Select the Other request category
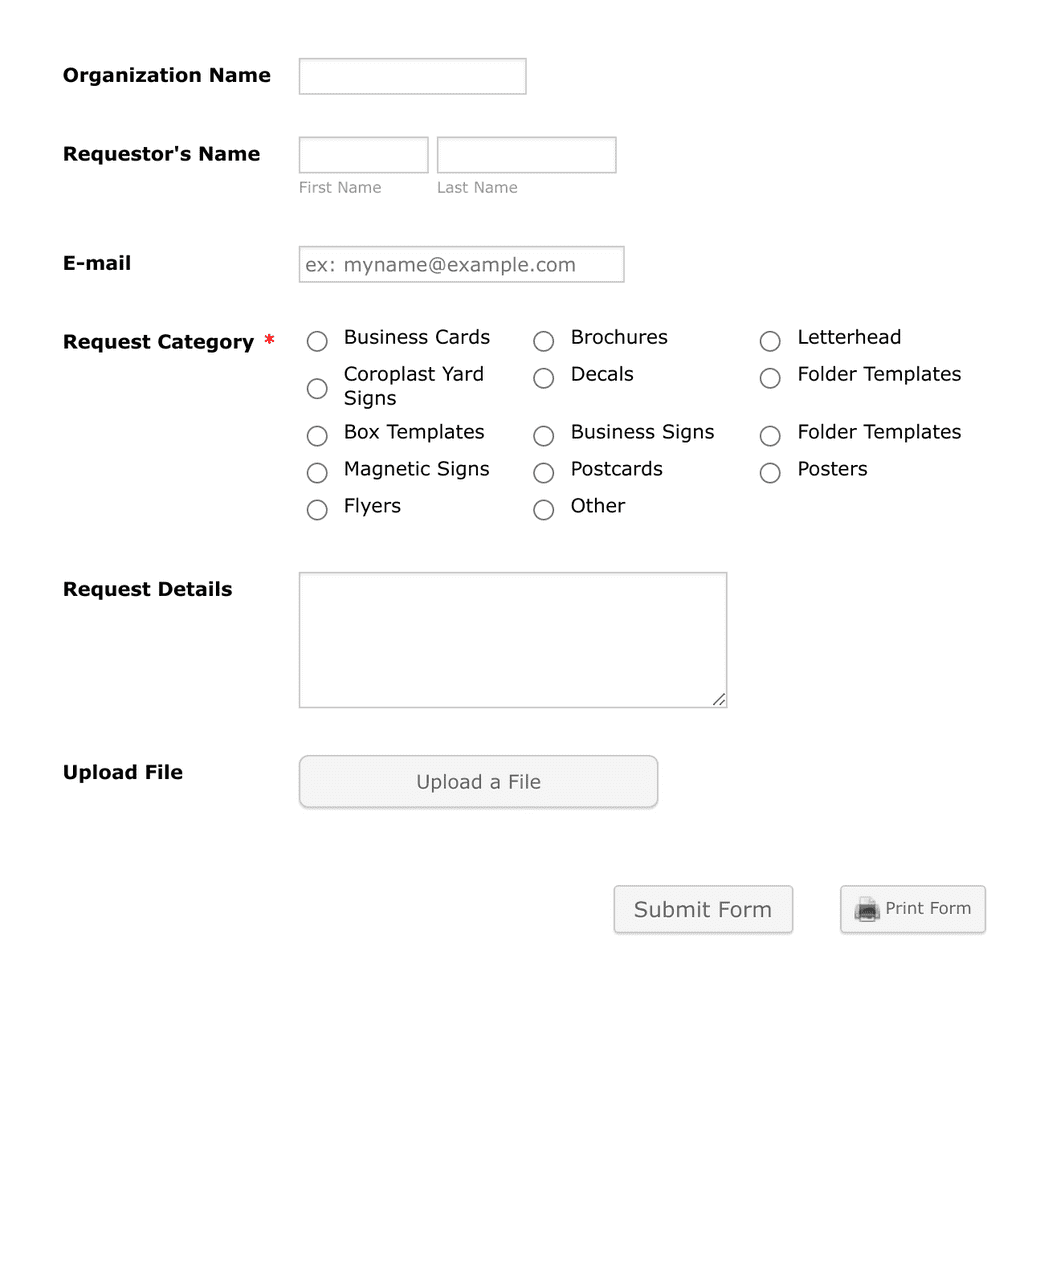Screen dimensions: 1044x1285 pos(543,510)
